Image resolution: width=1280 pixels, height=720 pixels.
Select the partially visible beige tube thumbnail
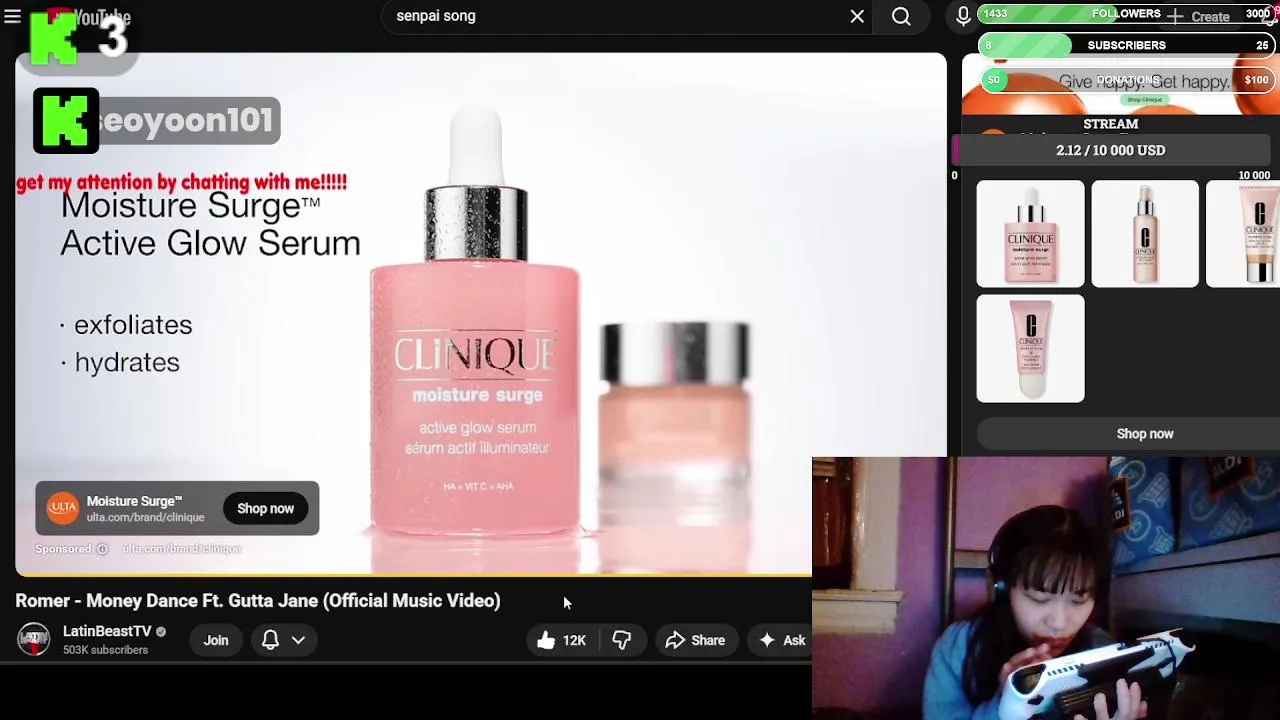click(x=1244, y=234)
